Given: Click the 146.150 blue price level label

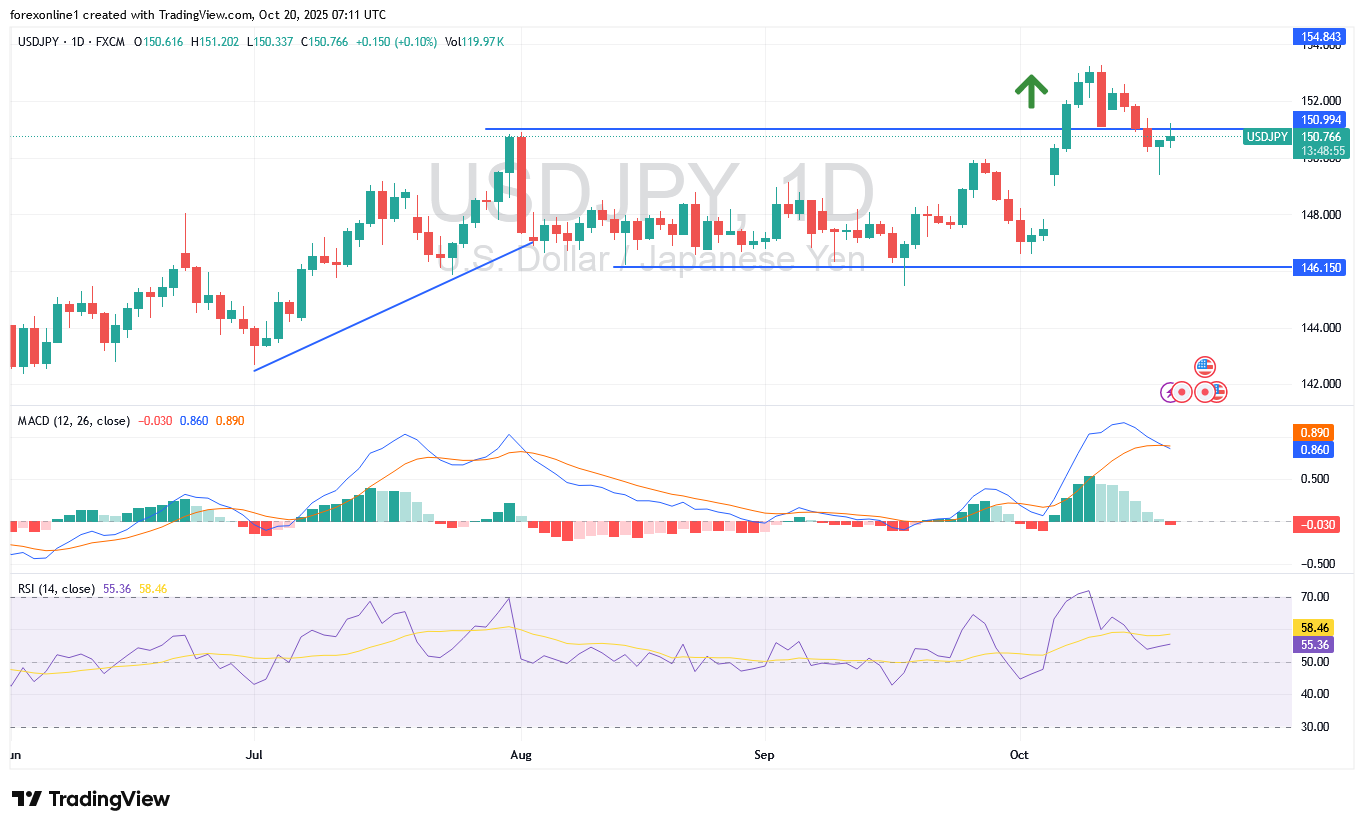Looking at the screenshot, I should click(1320, 267).
